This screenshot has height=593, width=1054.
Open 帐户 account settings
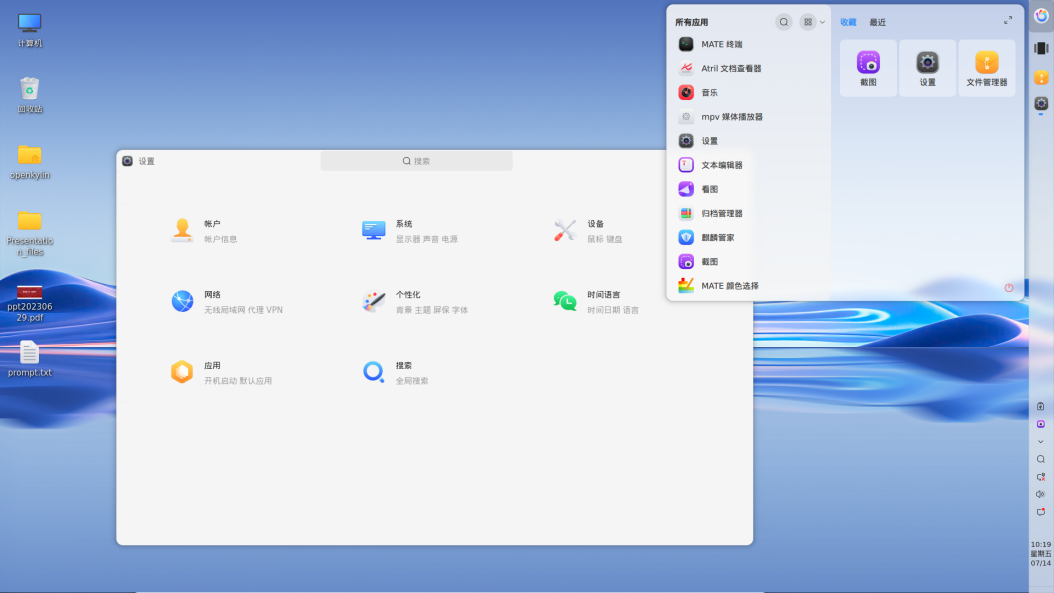(x=204, y=231)
